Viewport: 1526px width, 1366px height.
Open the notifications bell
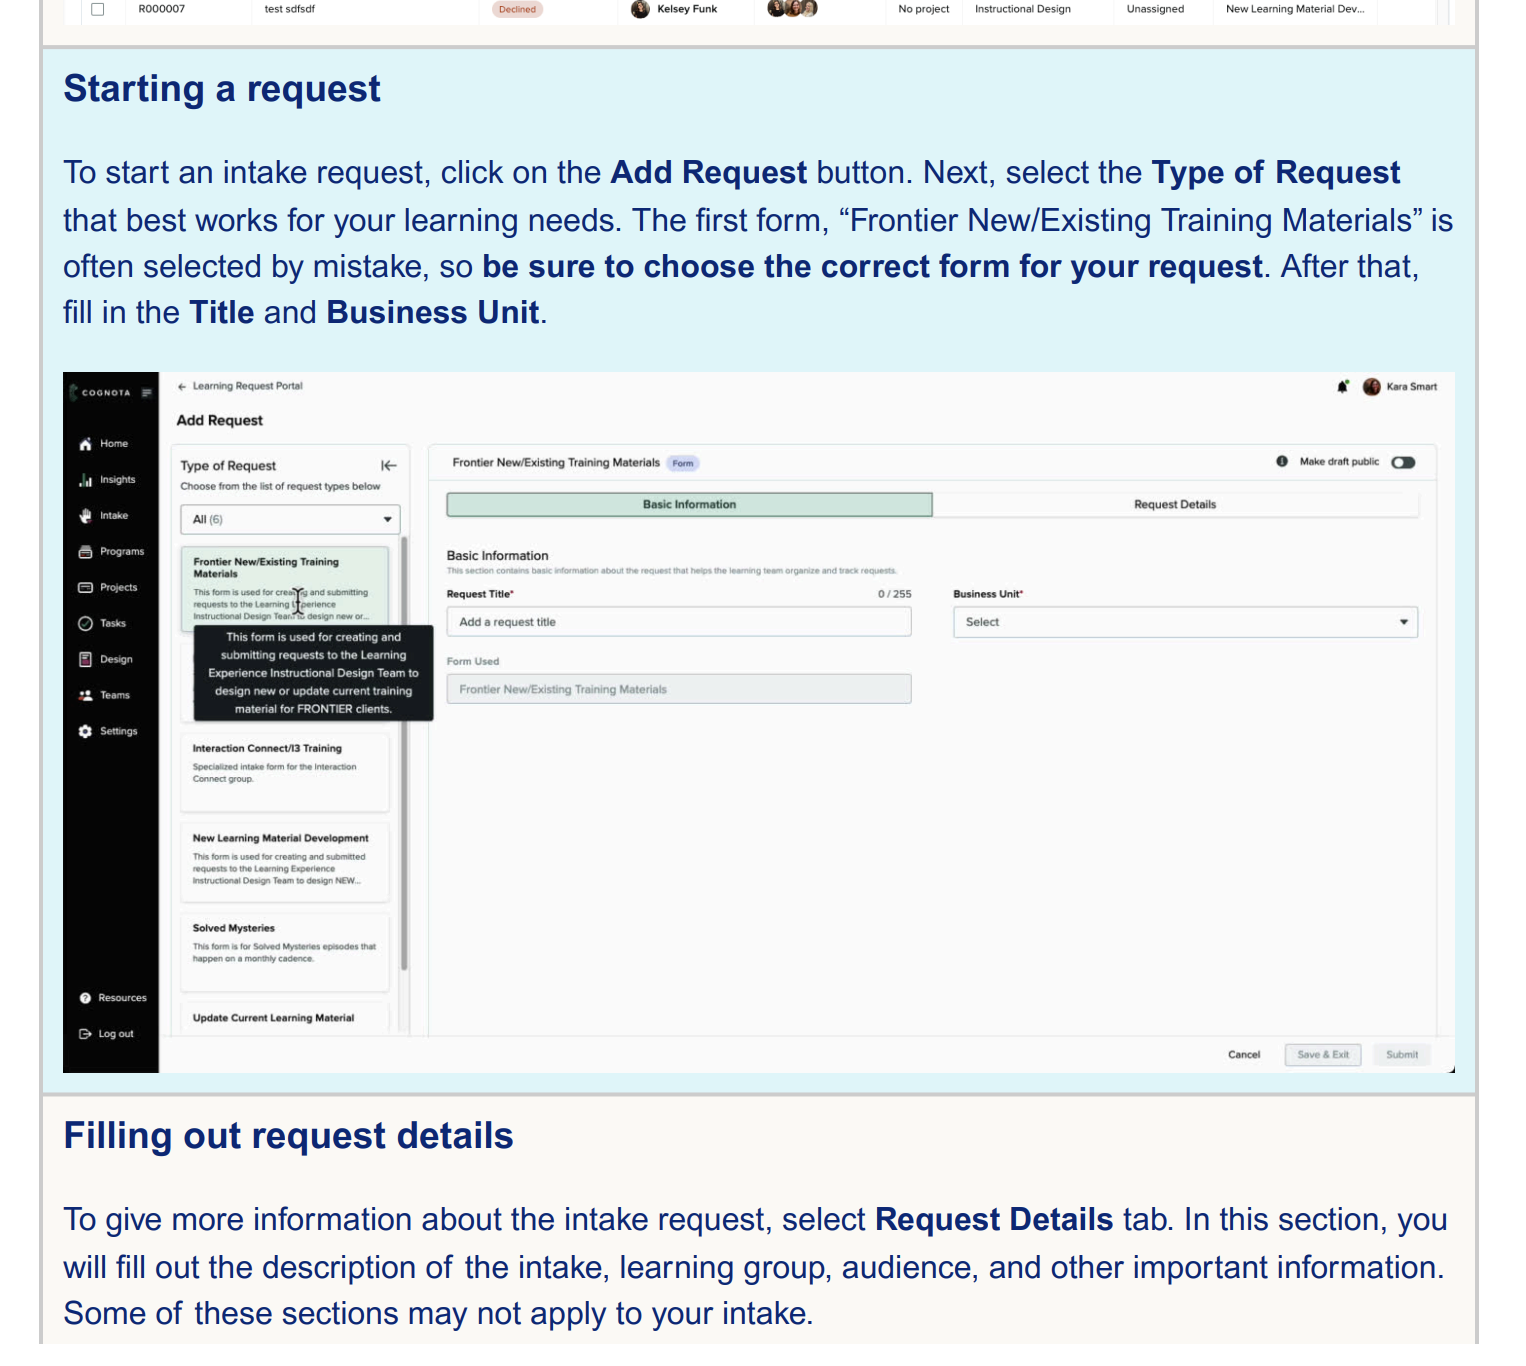(1342, 387)
